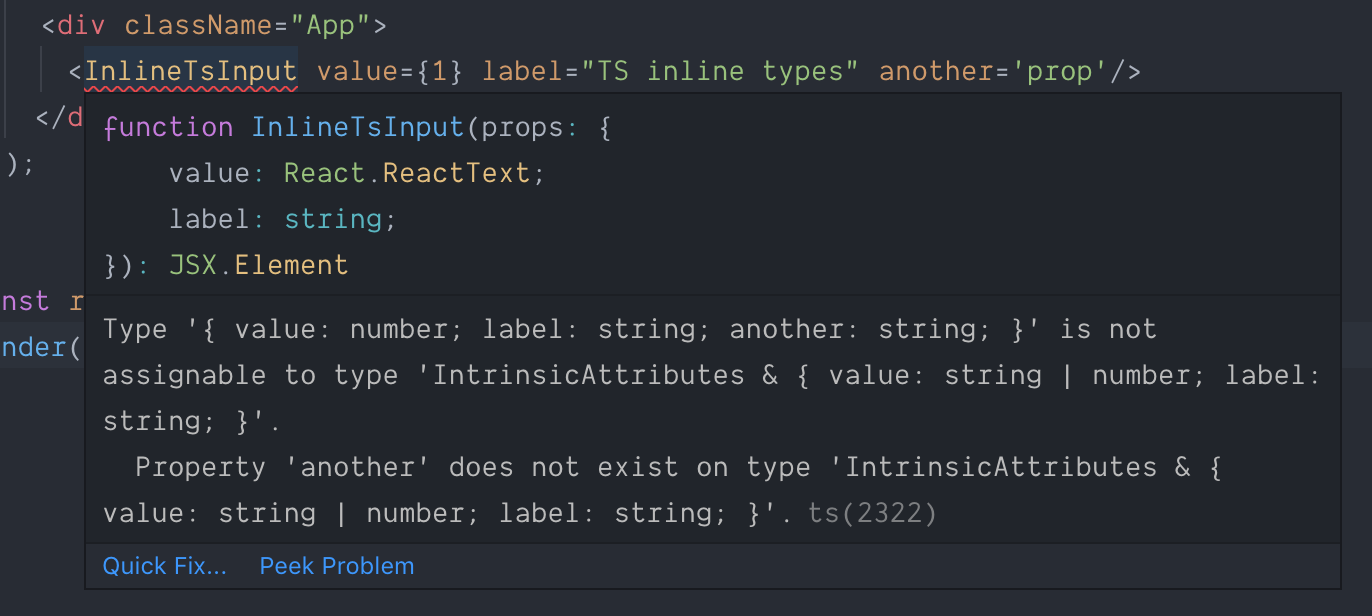
Task: Click the function InlineTsInput signature in the tooltip
Action: (x=356, y=127)
